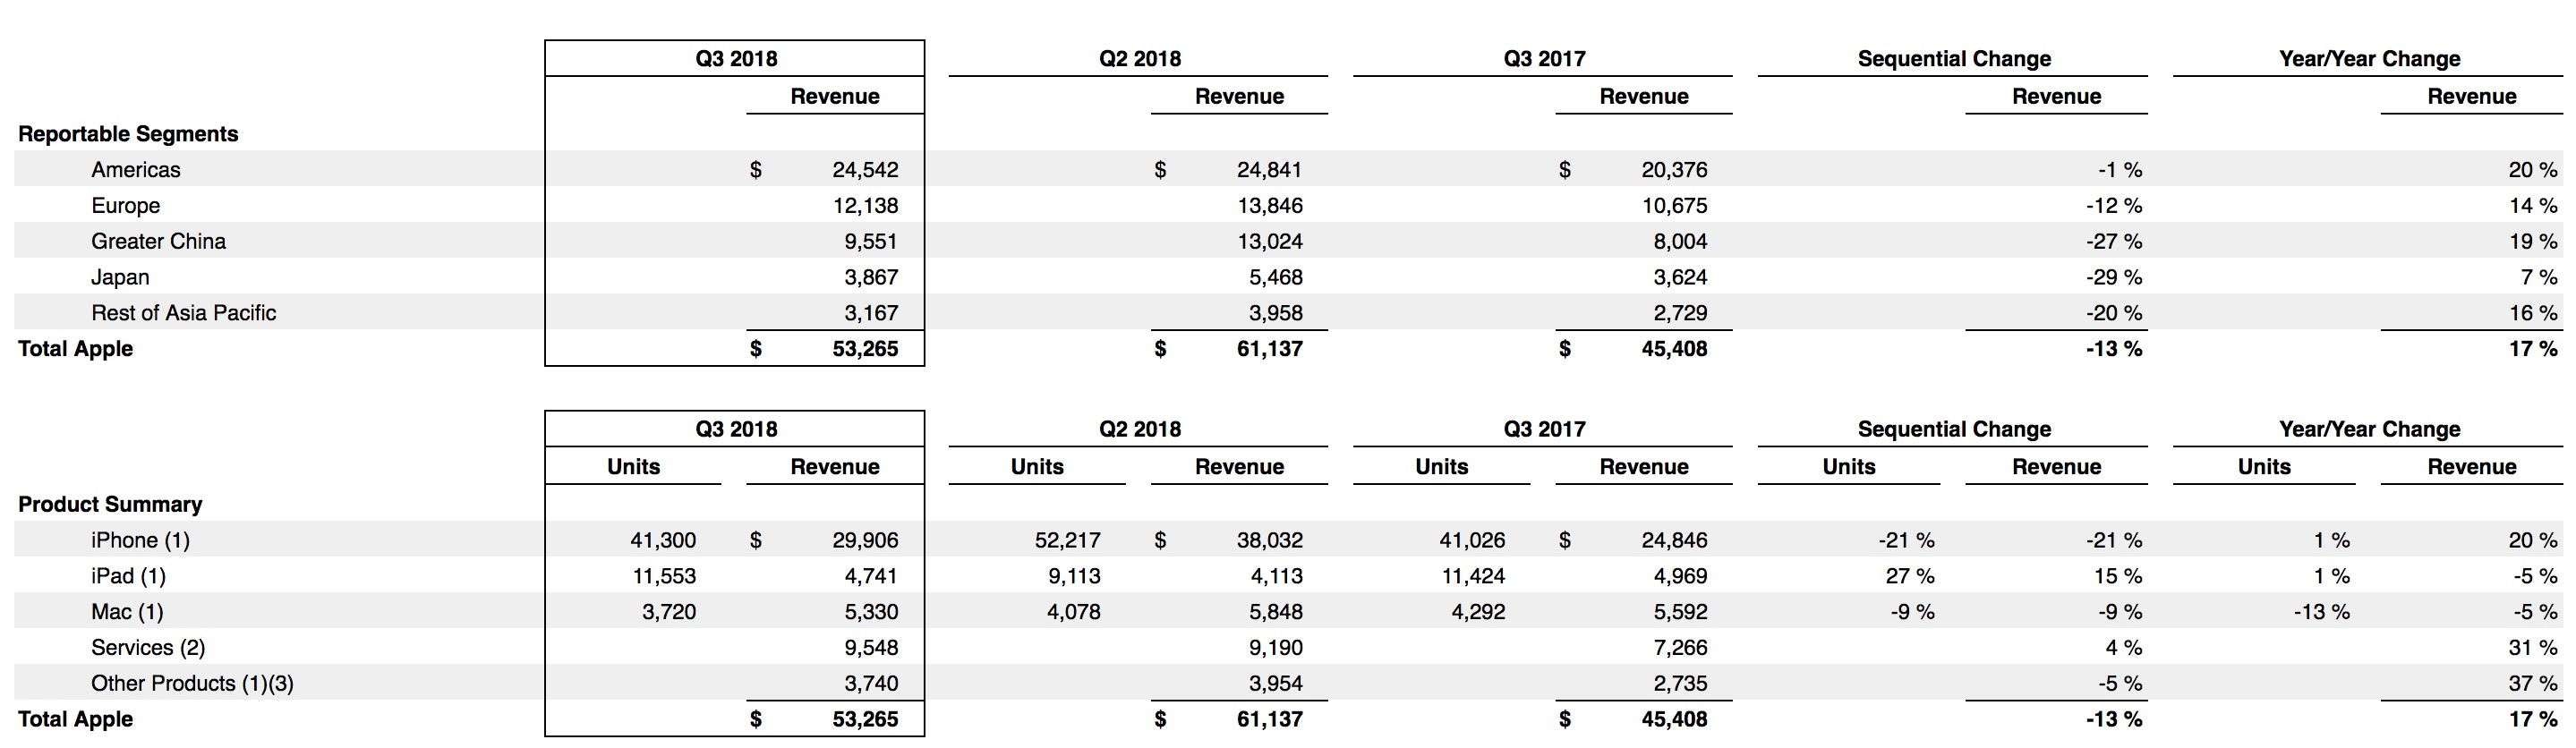Select Europe Q3 2018 revenue 12,138
The width and height of the screenshot is (2576, 748).
tap(865, 206)
